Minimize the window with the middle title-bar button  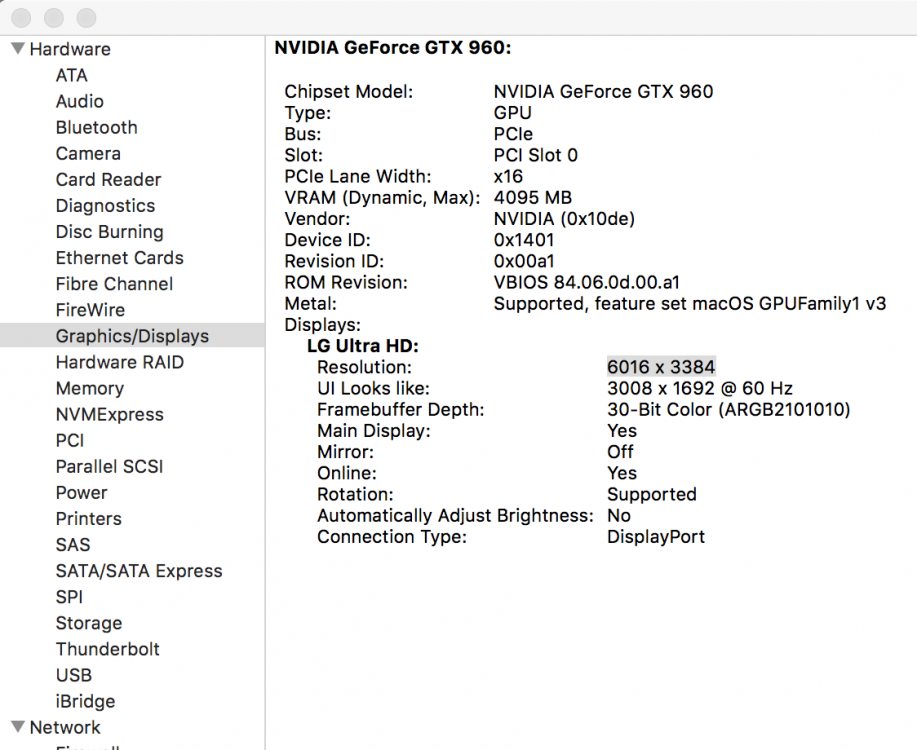pyautogui.click(x=54, y=18)
